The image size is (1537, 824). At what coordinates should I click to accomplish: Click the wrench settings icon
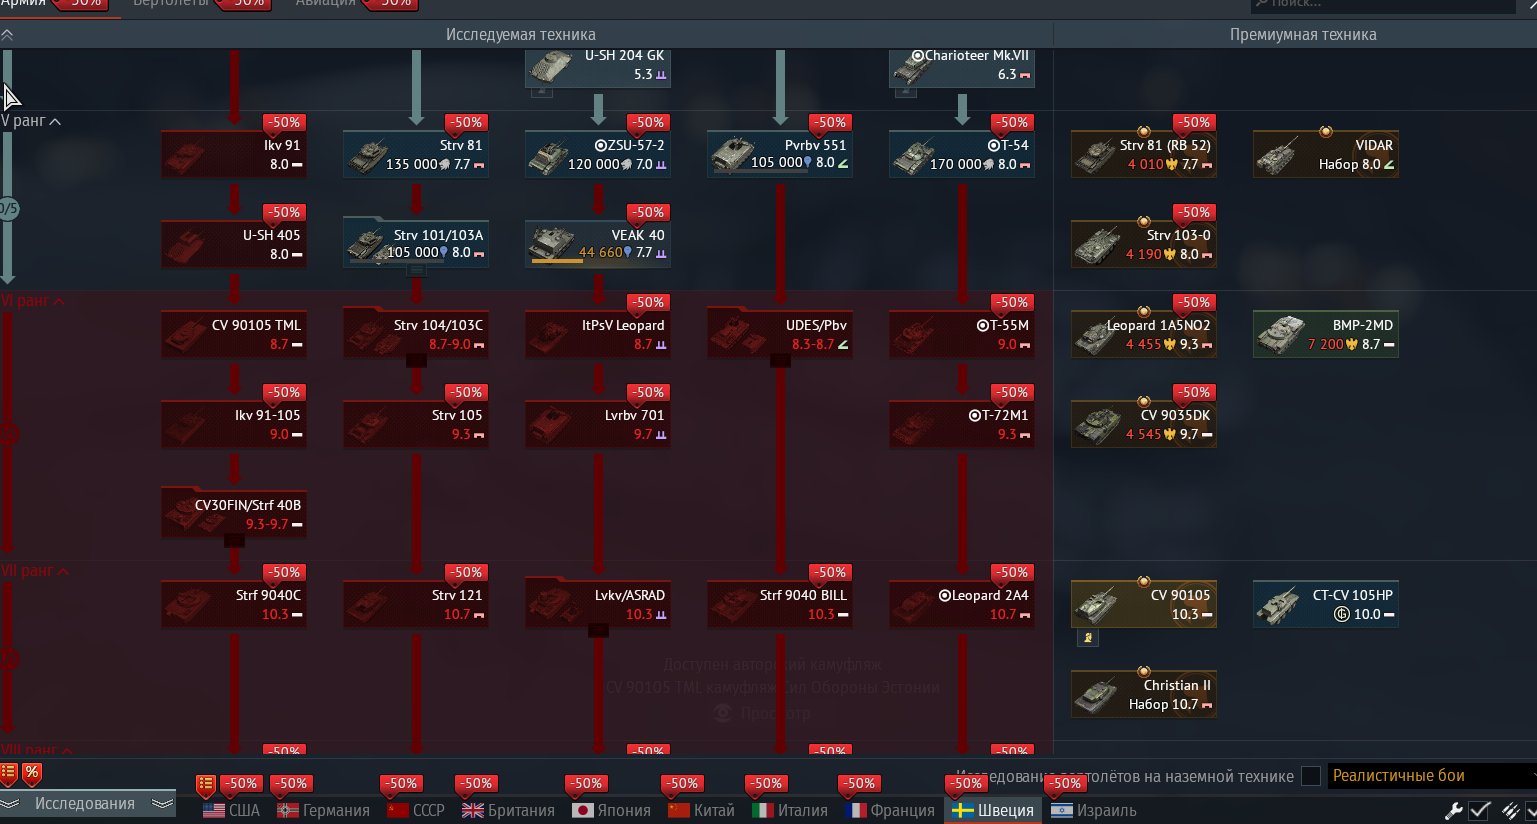tap(1454, 810)
